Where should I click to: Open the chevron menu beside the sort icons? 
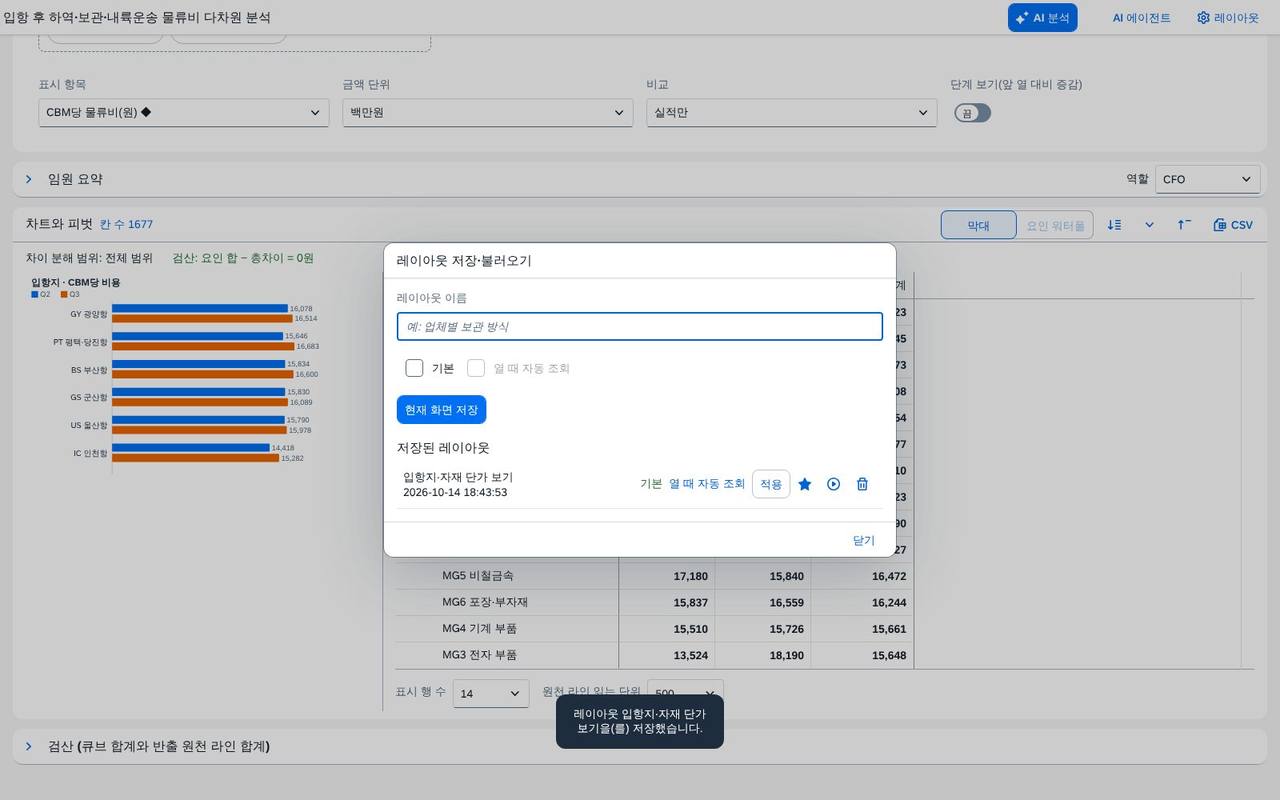click(x=1149, y=225)
